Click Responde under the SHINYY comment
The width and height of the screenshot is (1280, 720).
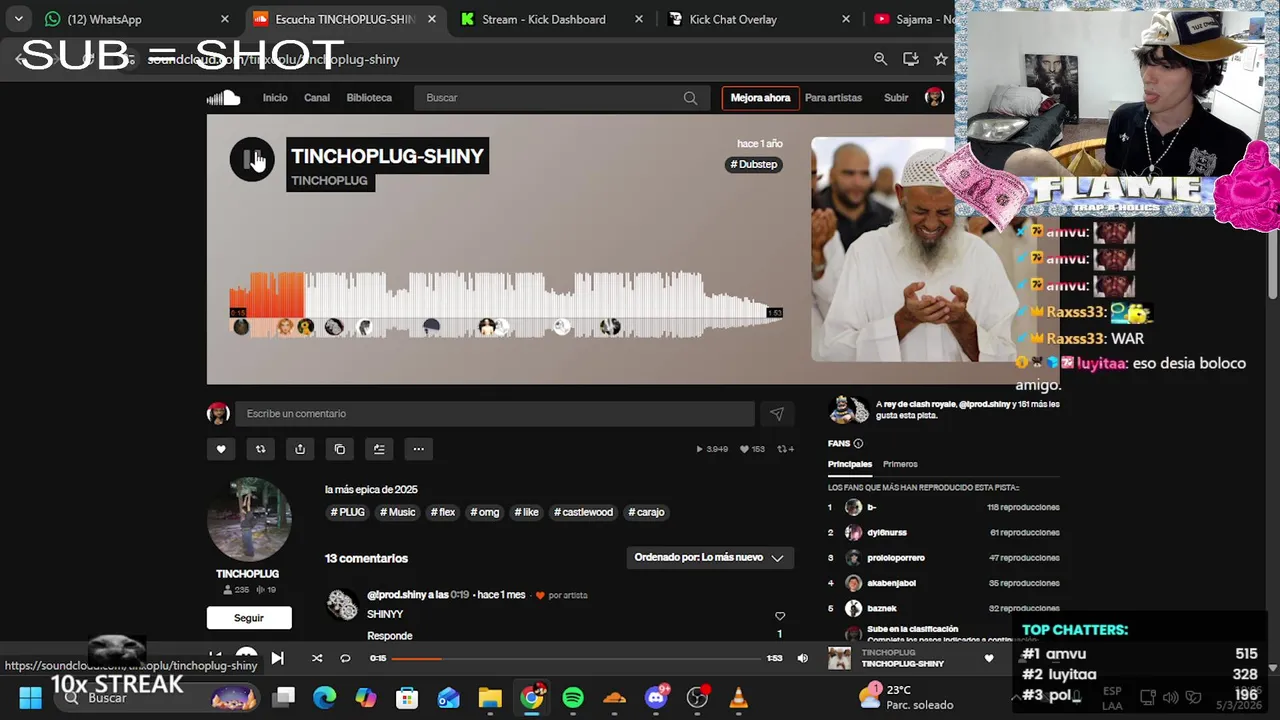pos(390,636)
